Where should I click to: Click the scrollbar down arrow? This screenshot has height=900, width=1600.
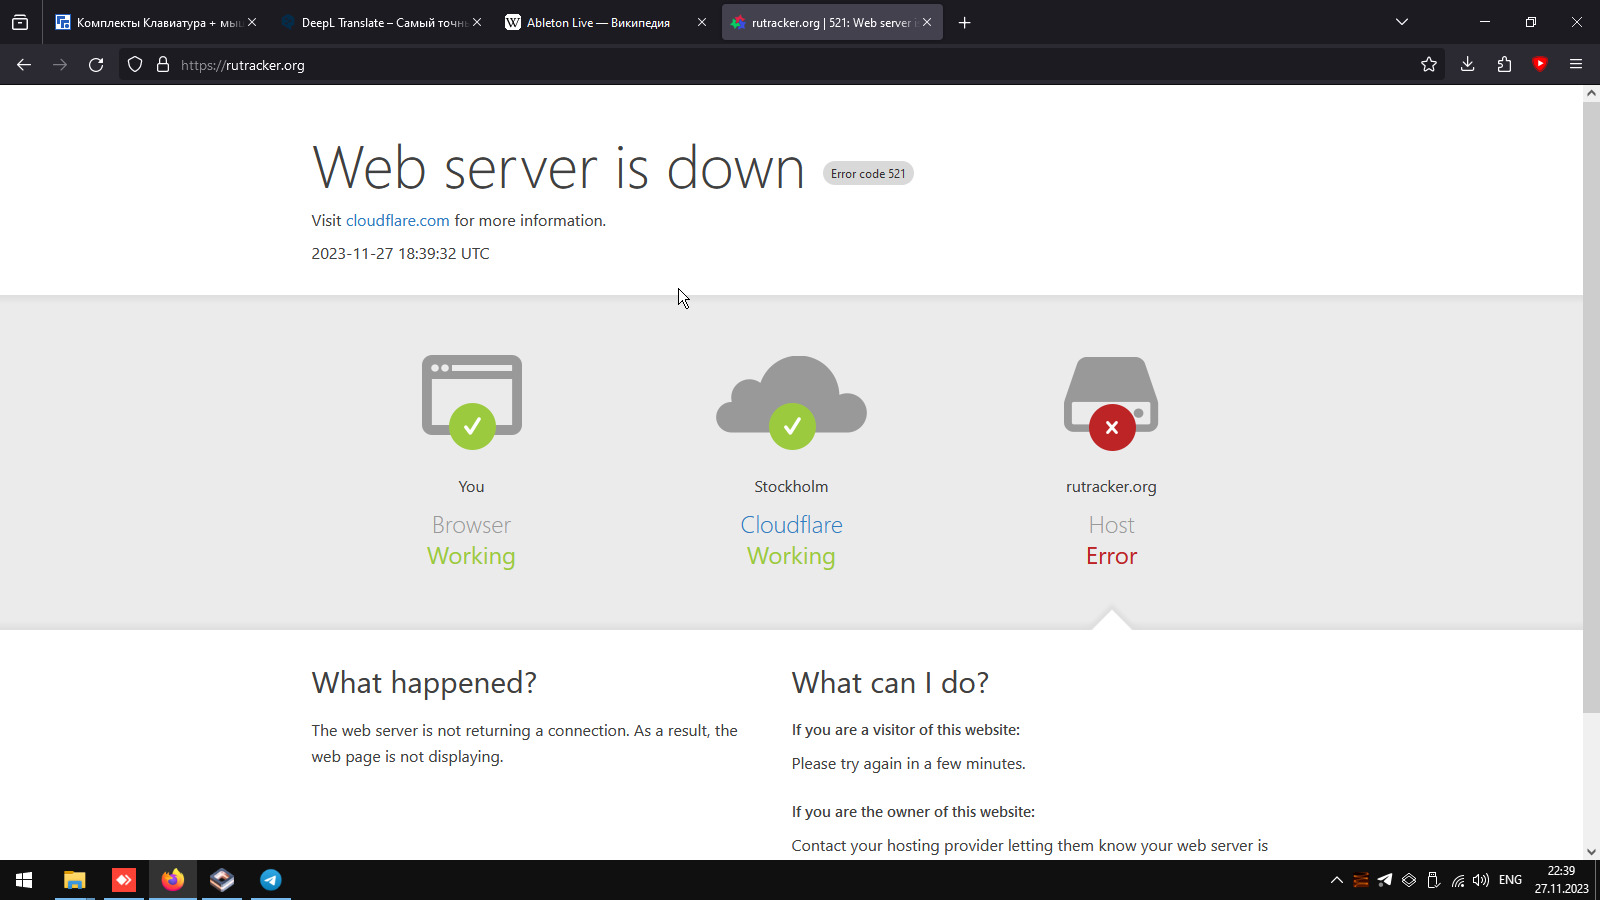pos(1591,852)
